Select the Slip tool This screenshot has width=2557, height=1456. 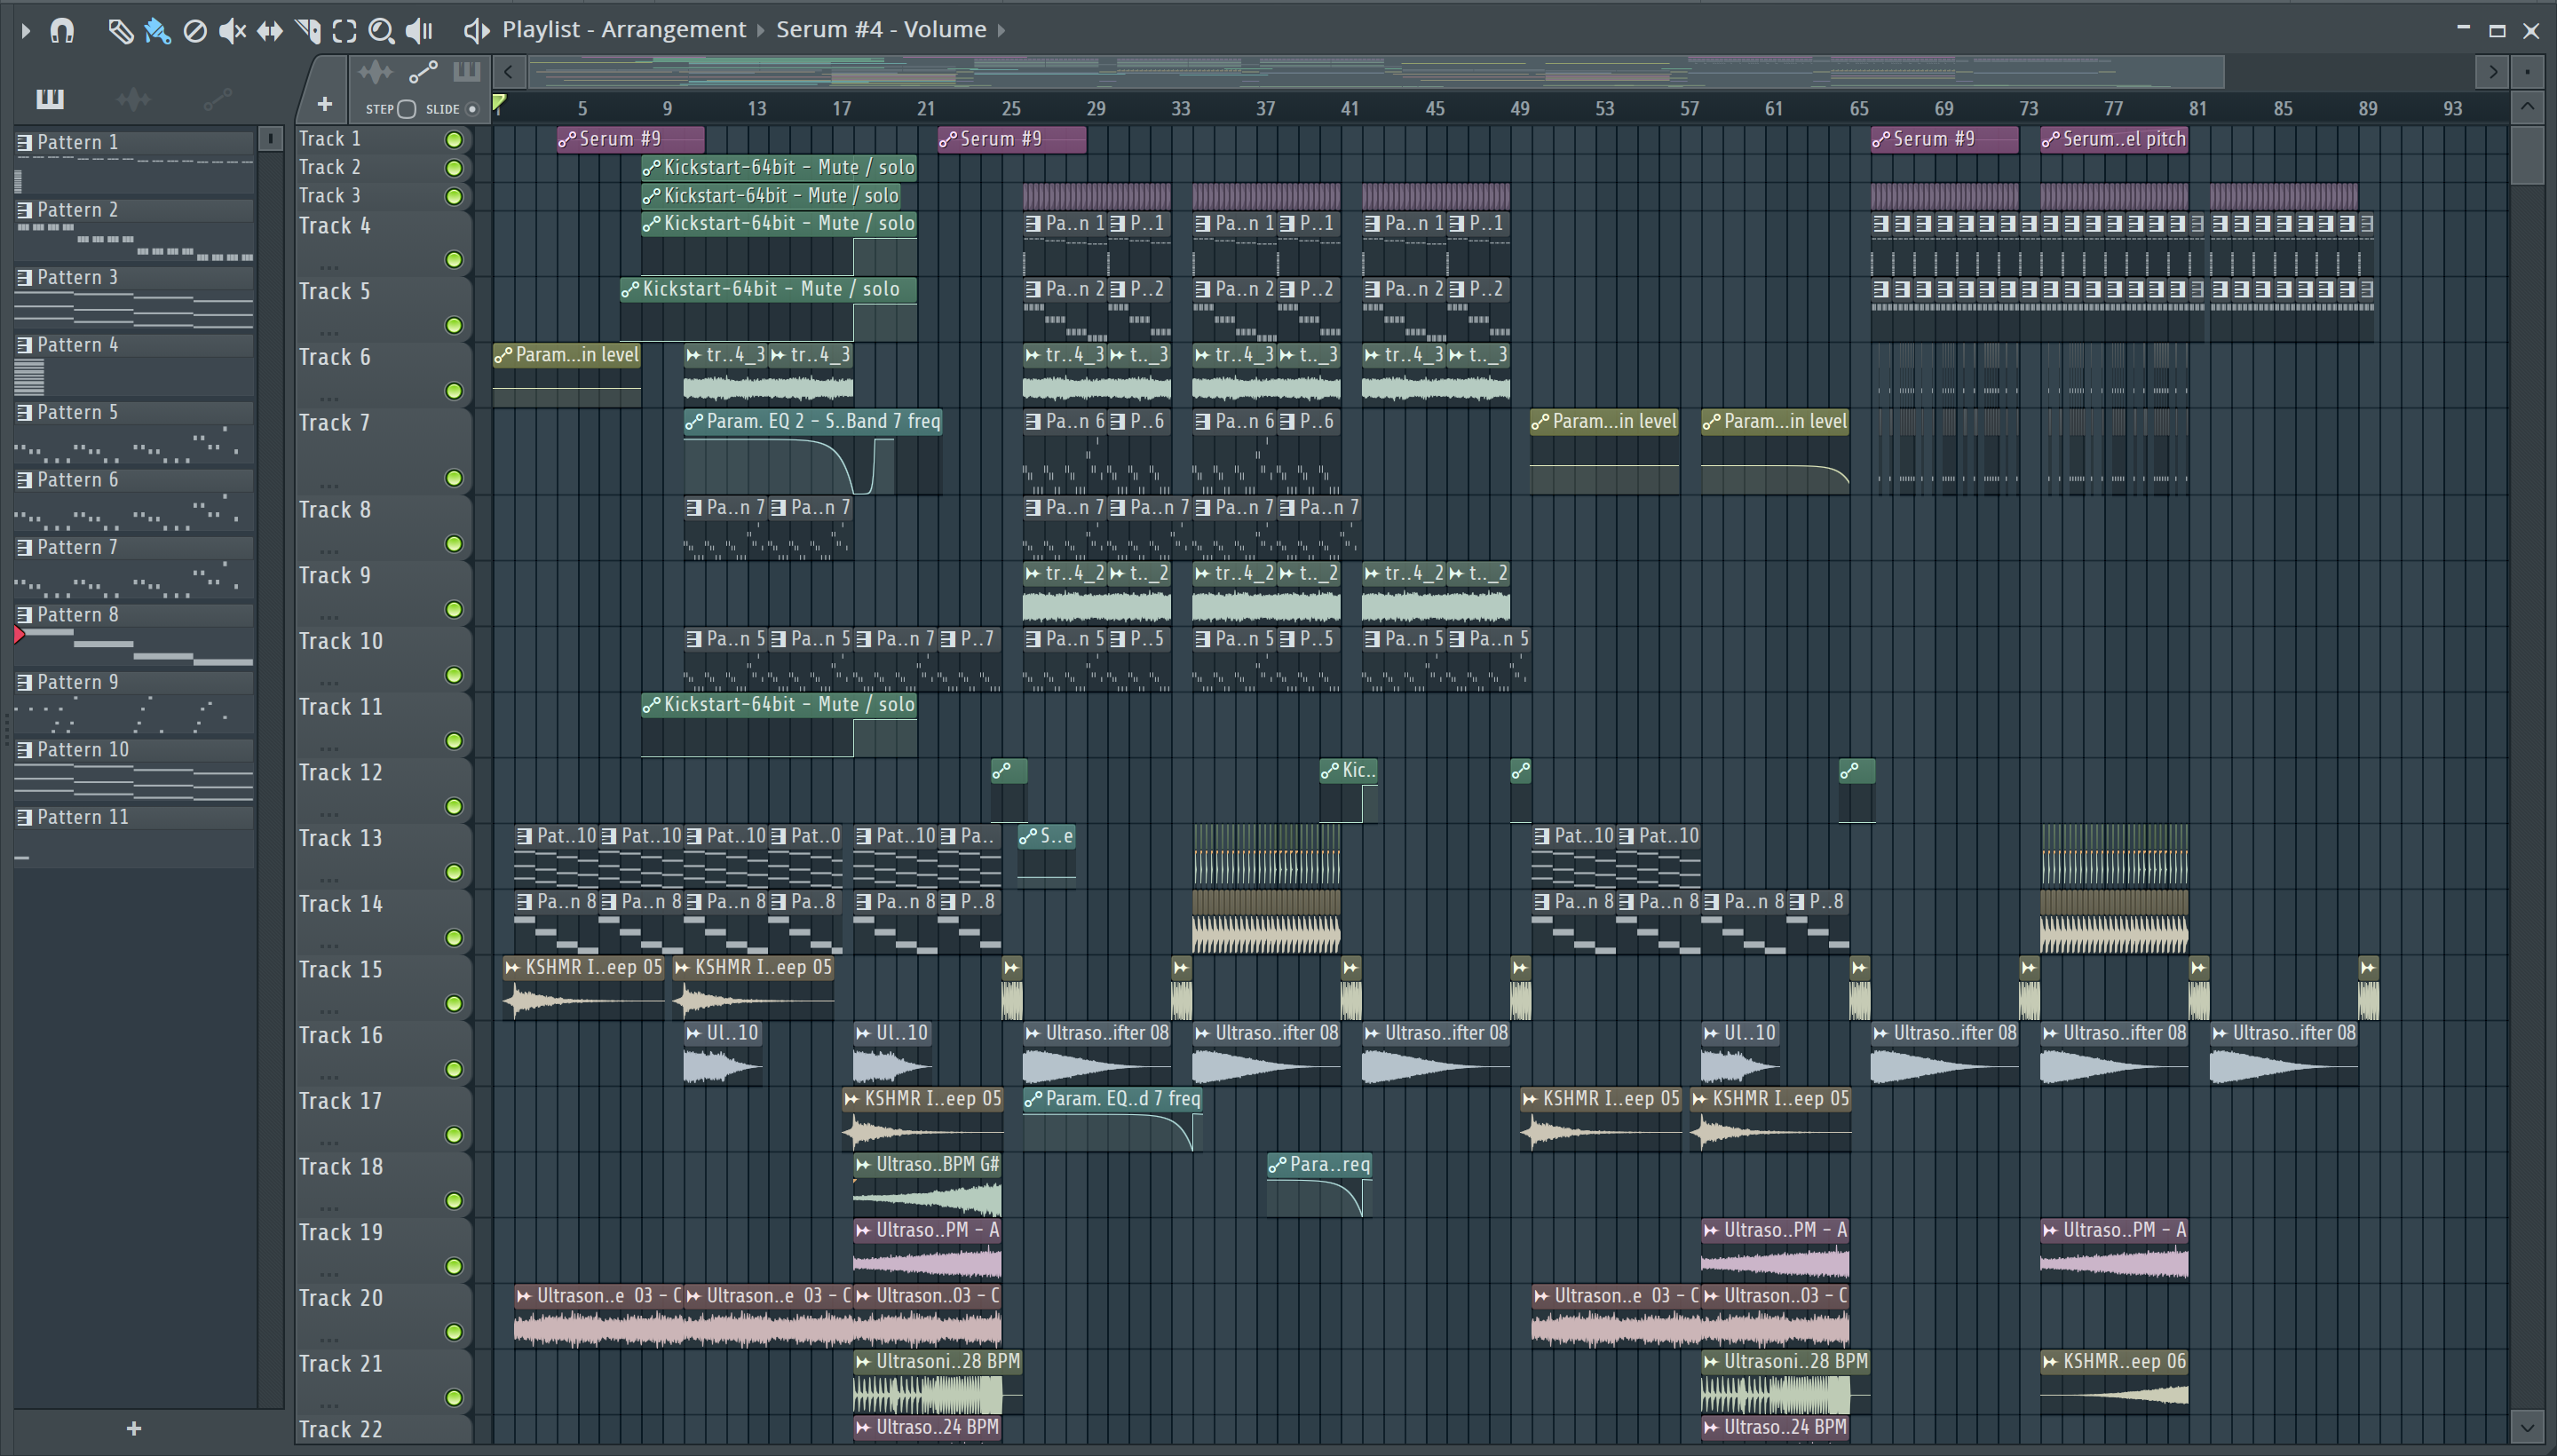click(270, 31)
